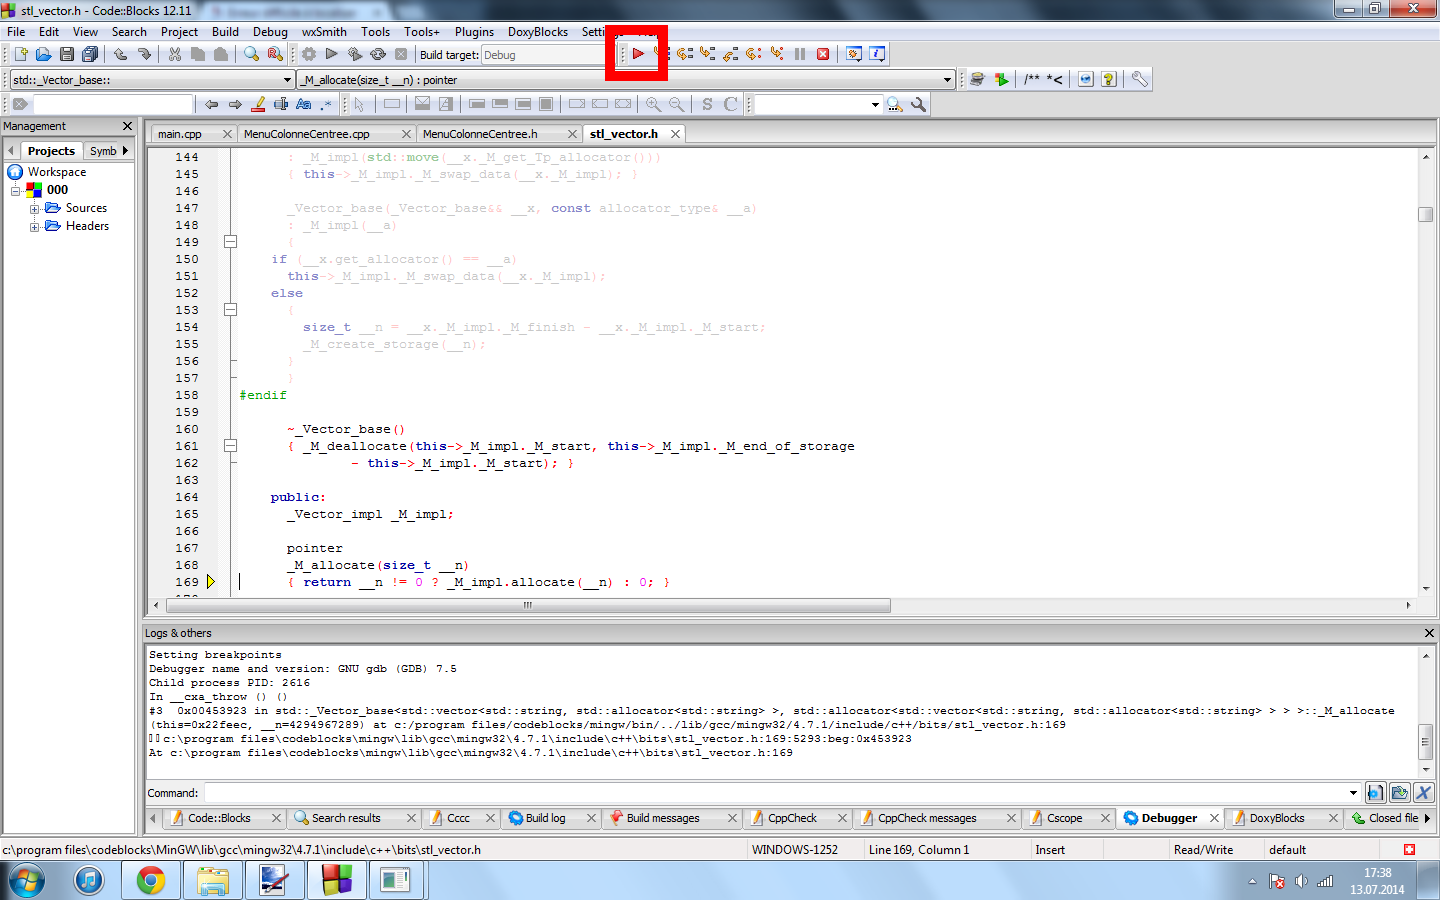Pause the debugger with Break icon
This screenshot has height=900, width=1440.
pos(800,54)
